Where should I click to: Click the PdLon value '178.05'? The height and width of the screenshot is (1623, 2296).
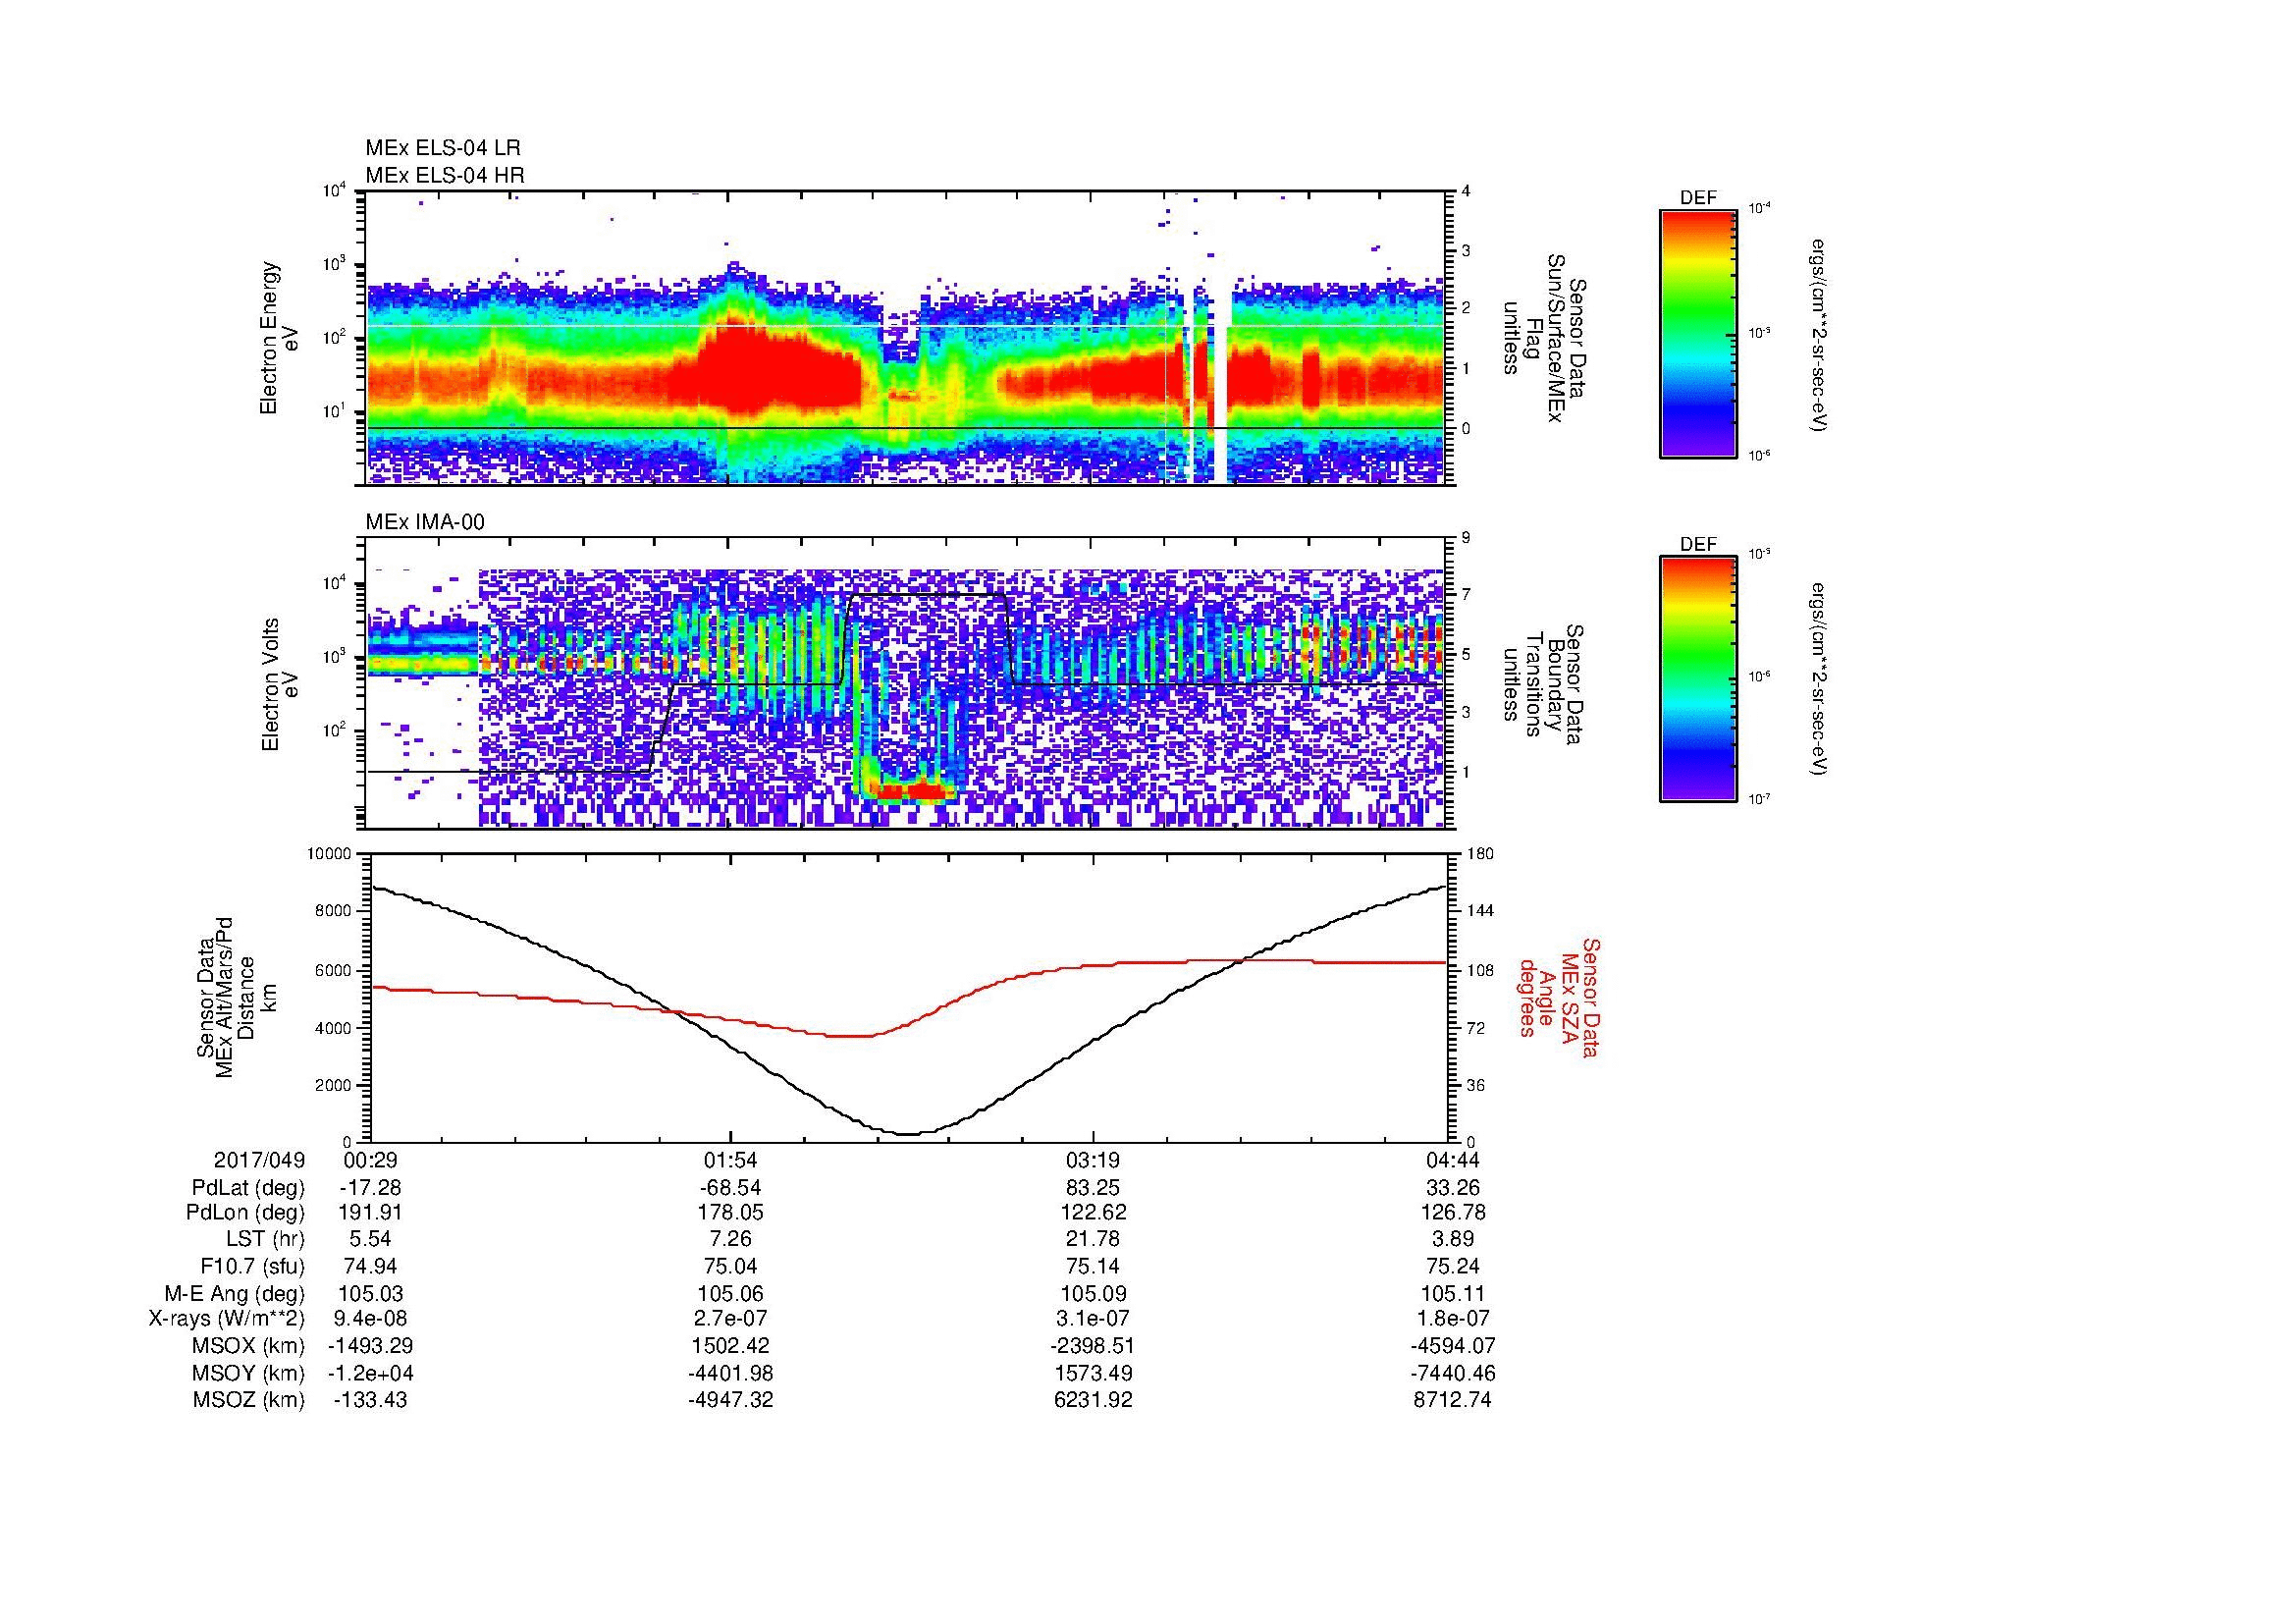[731, 1213]
